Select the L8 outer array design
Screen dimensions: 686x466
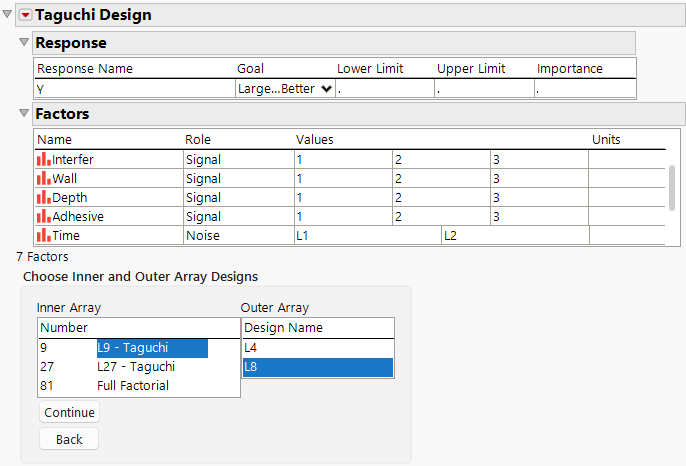[x=318, y=368]
